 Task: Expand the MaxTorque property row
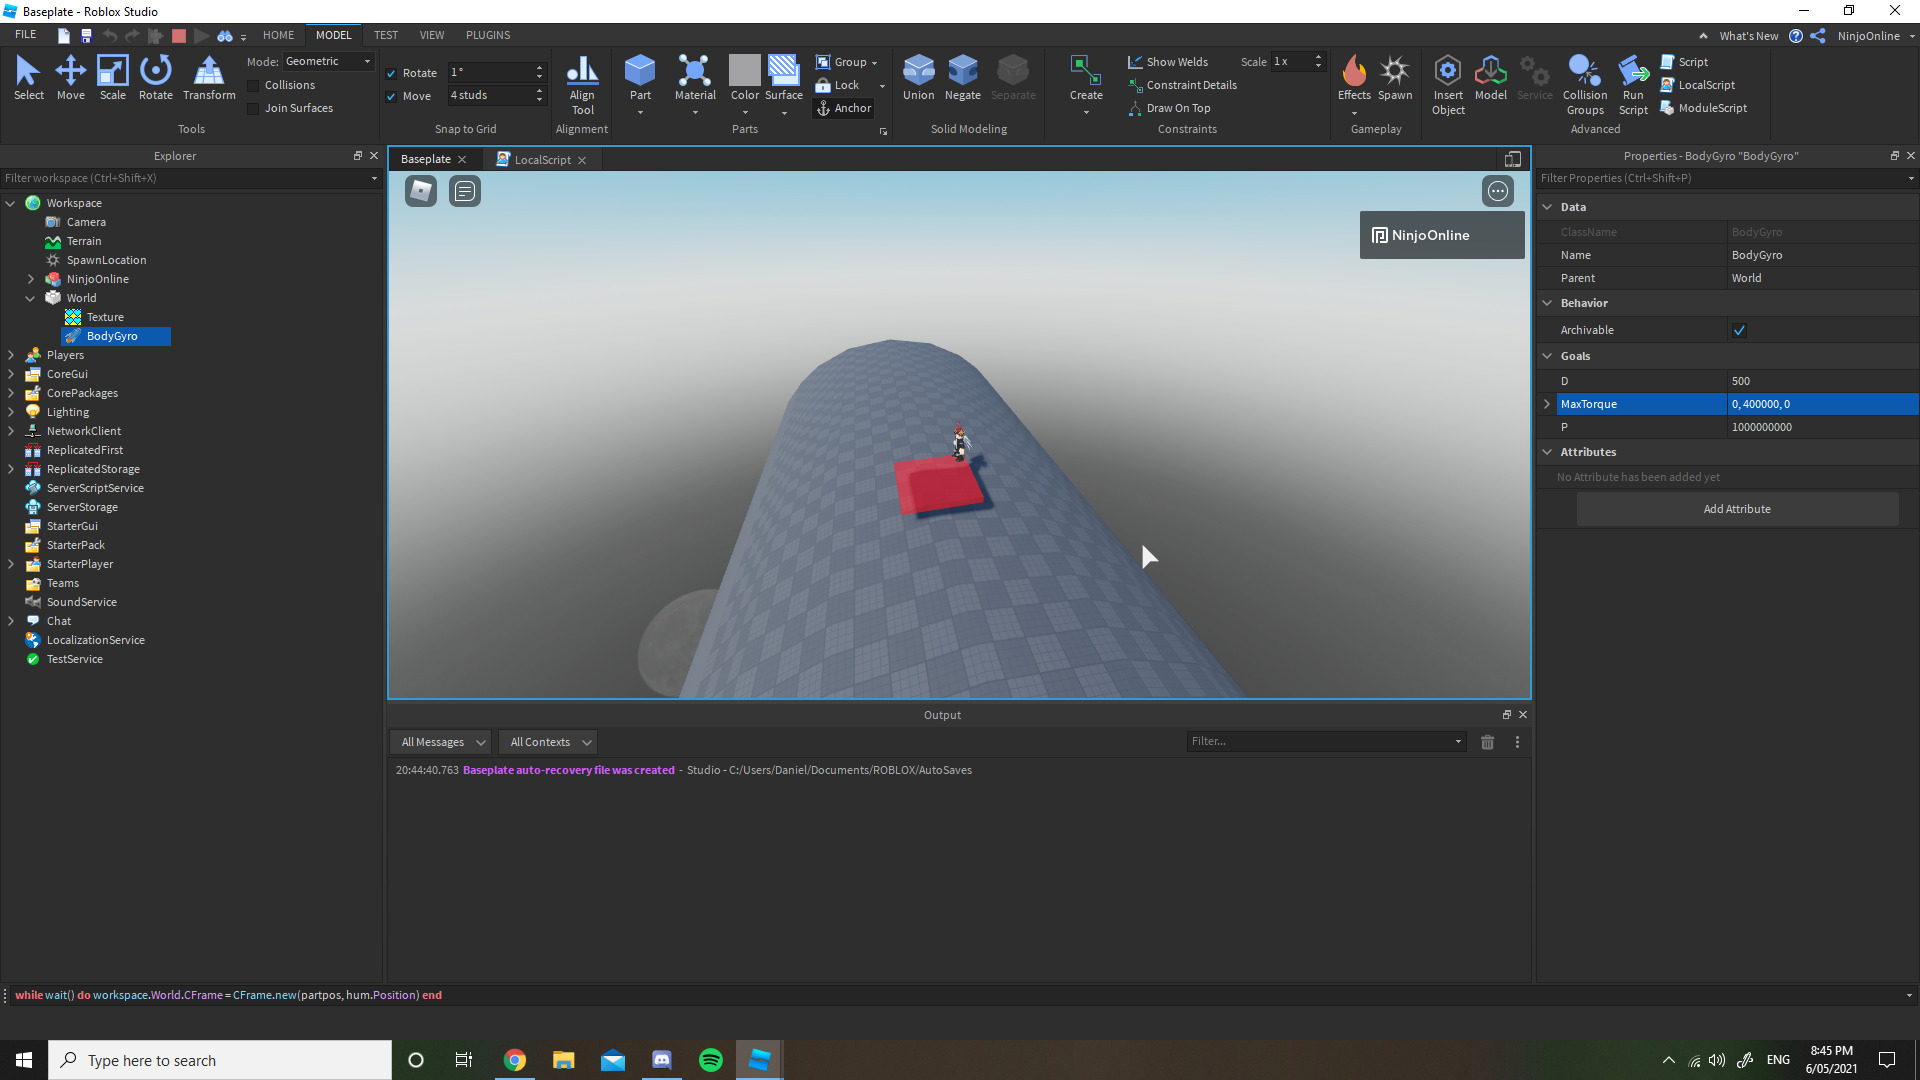(x=1547, y=404)
